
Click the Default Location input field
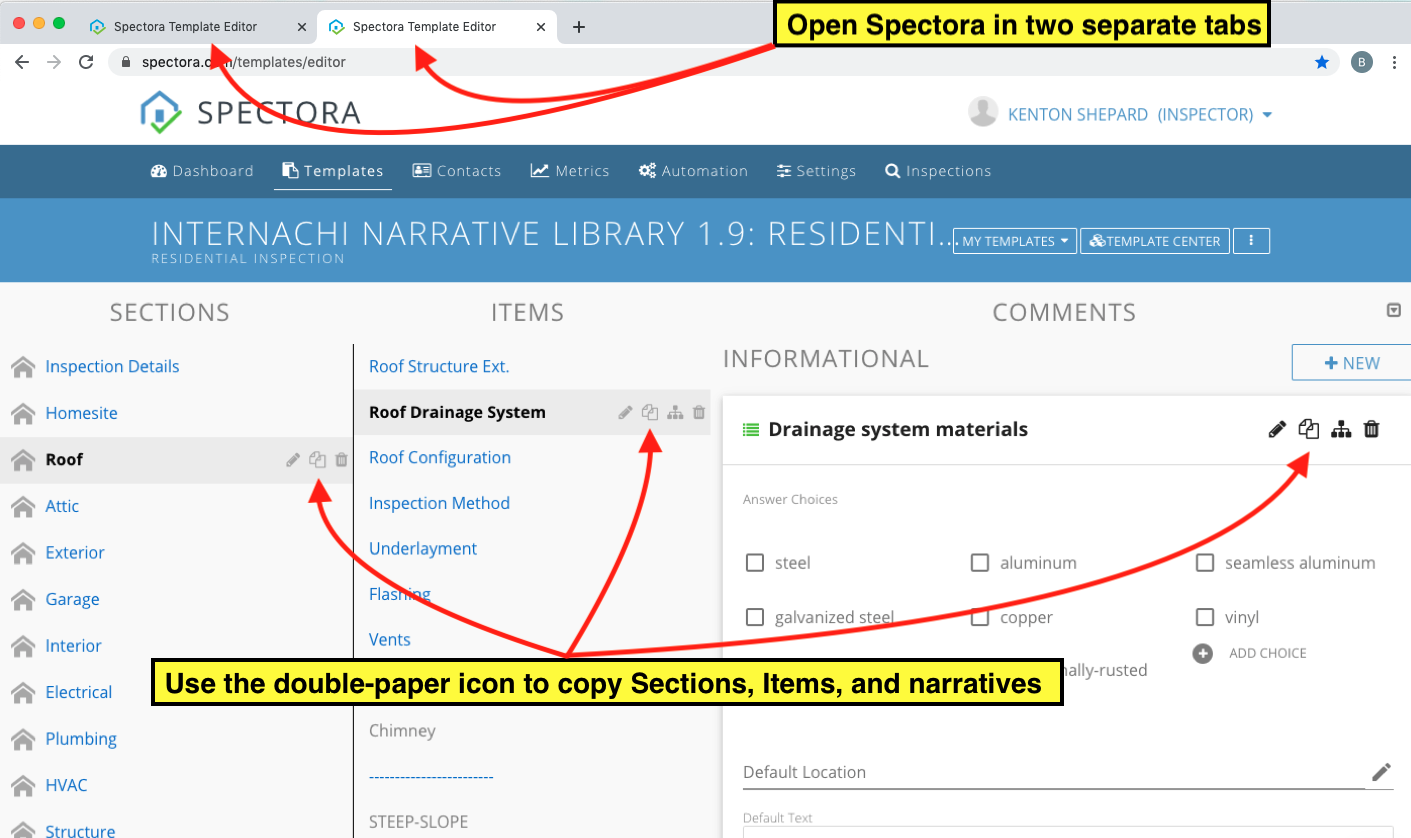[1055, 771]
